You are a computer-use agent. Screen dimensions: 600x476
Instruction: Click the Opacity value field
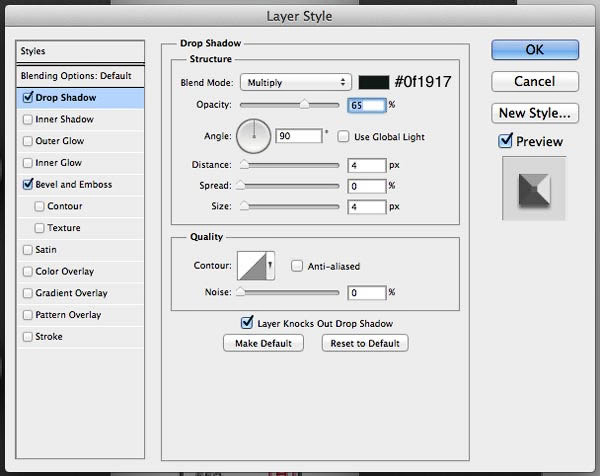(x=367, y=105)
